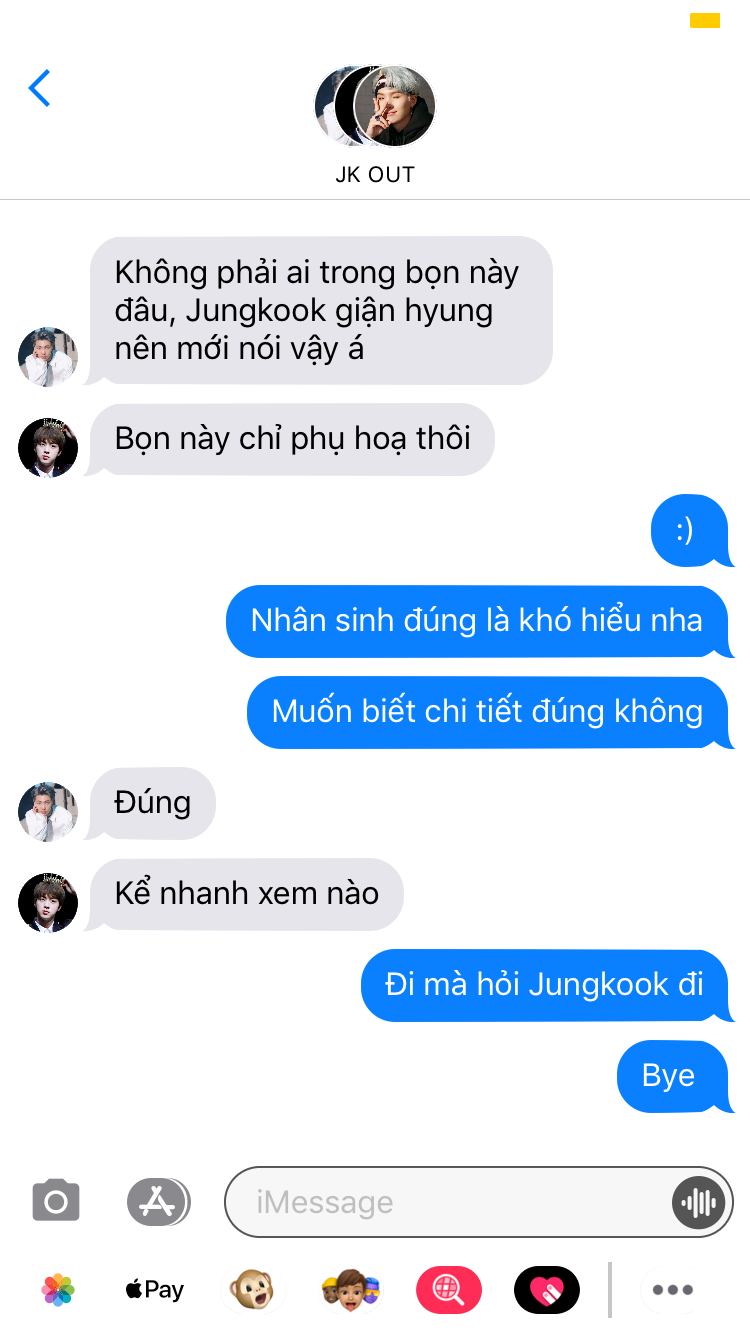Tap the audio waveform record icon
Viewport: 750px width, 1334px height.
pos(698,1201)
